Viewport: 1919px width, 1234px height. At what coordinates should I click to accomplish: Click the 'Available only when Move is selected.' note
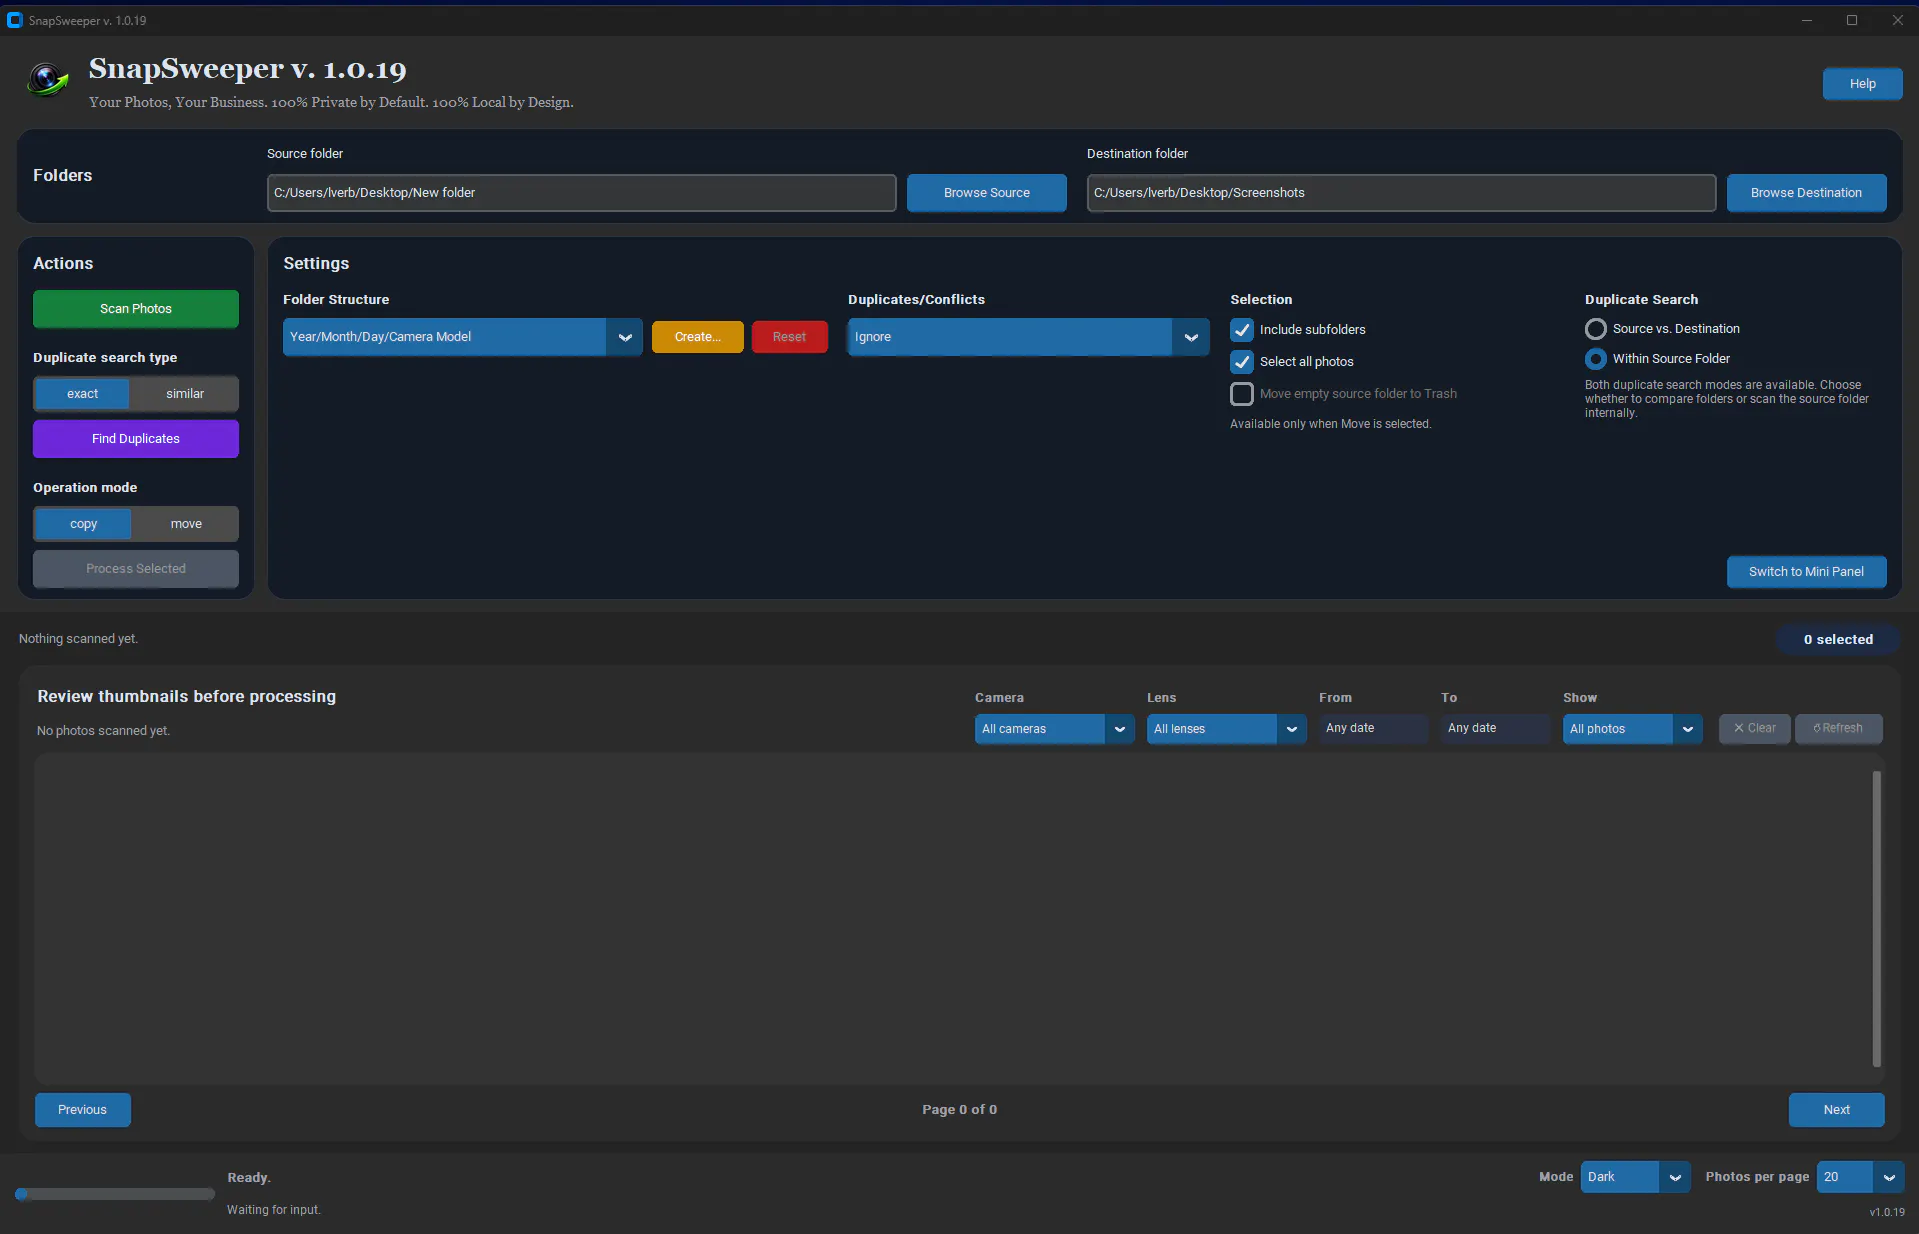click(x=1330, y=424)
